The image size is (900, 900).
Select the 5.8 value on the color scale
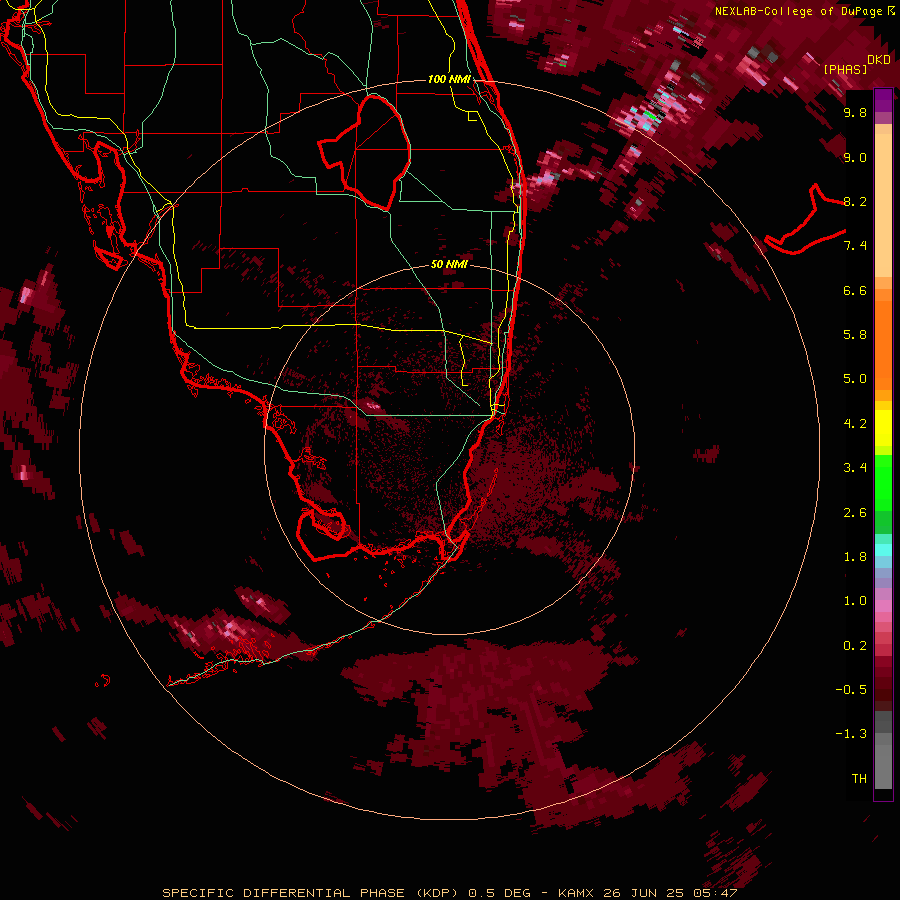[x=855, y=335]
